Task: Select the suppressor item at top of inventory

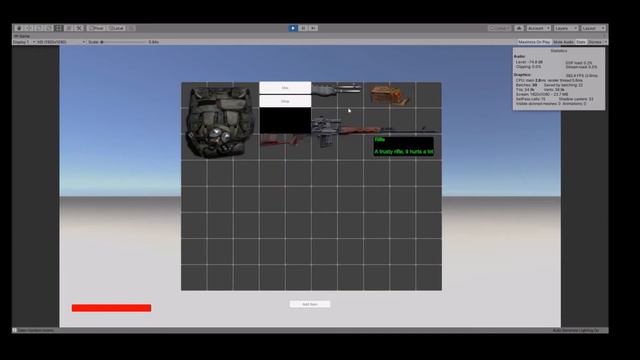Action: pos(336,89)
